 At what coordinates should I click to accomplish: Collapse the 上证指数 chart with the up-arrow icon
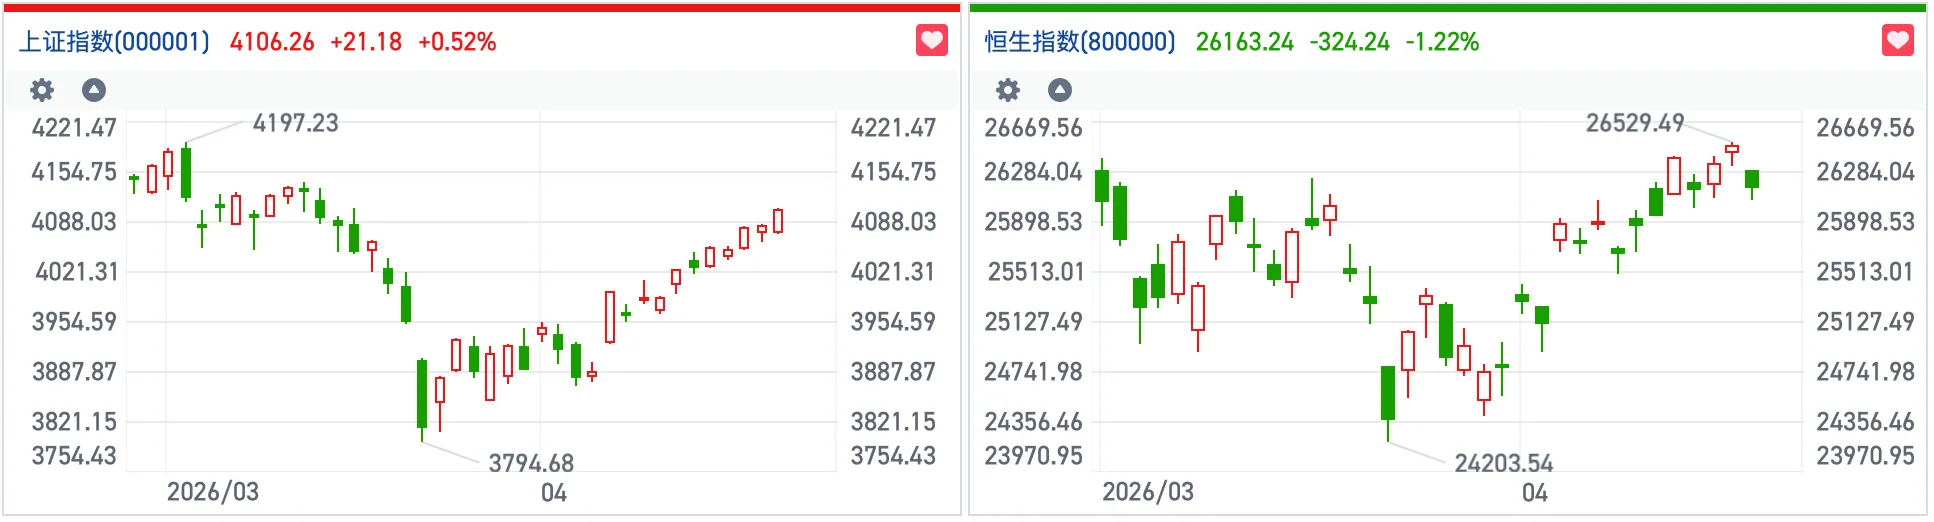94,90
